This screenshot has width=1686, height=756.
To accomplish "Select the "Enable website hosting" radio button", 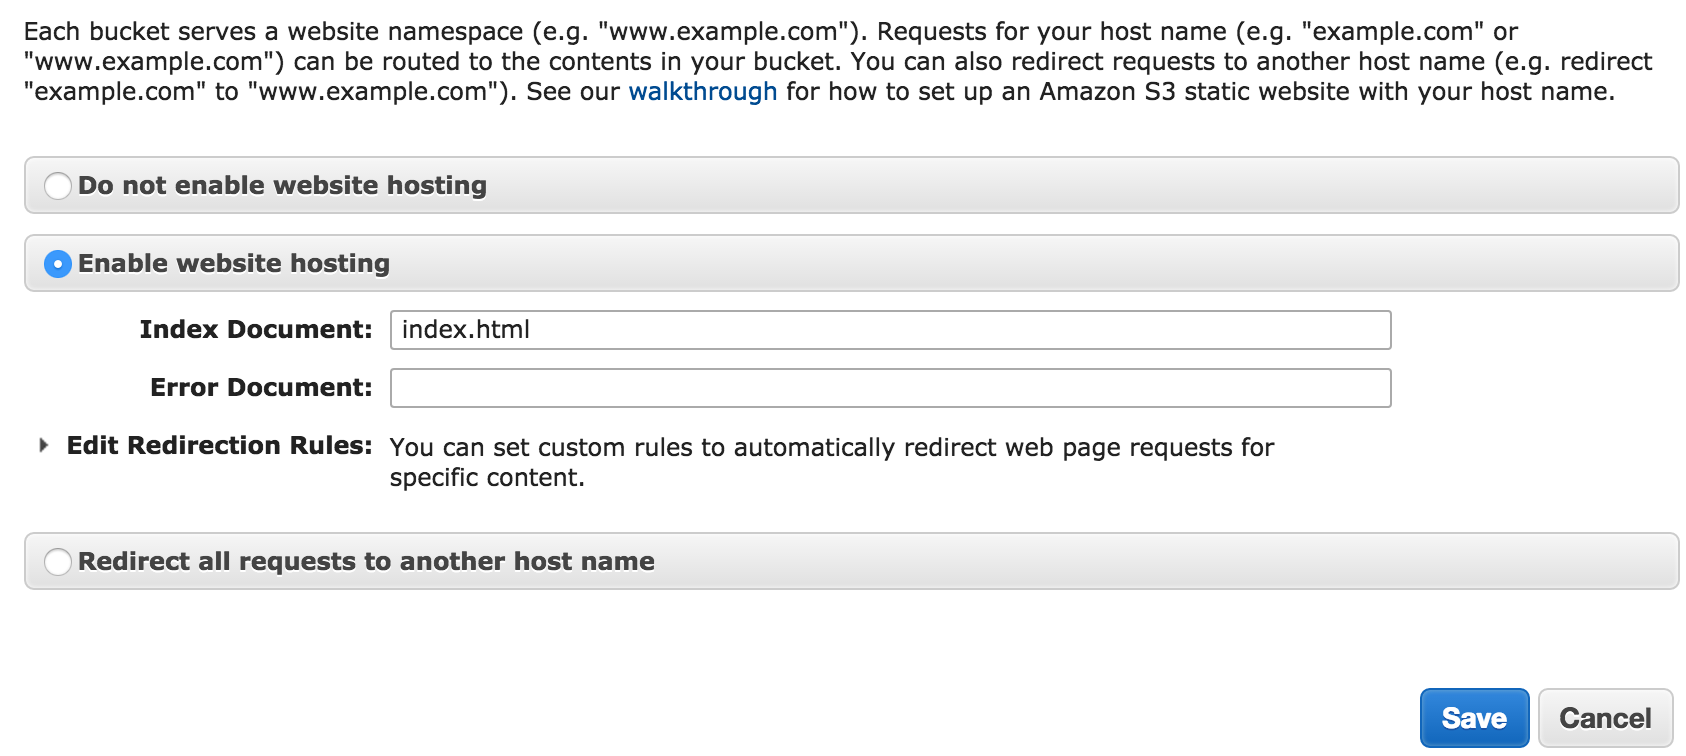I will tap(58, 264).
